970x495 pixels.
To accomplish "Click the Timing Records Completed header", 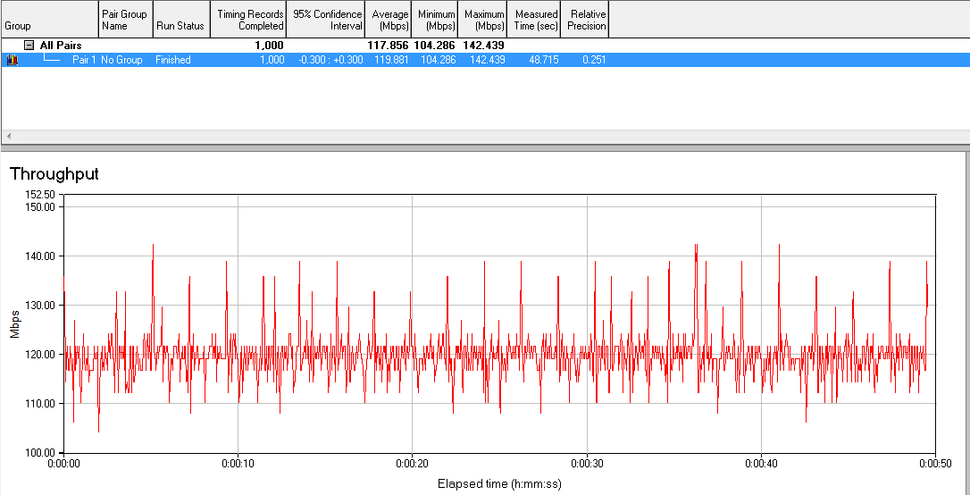I will (x=248, y=19).
